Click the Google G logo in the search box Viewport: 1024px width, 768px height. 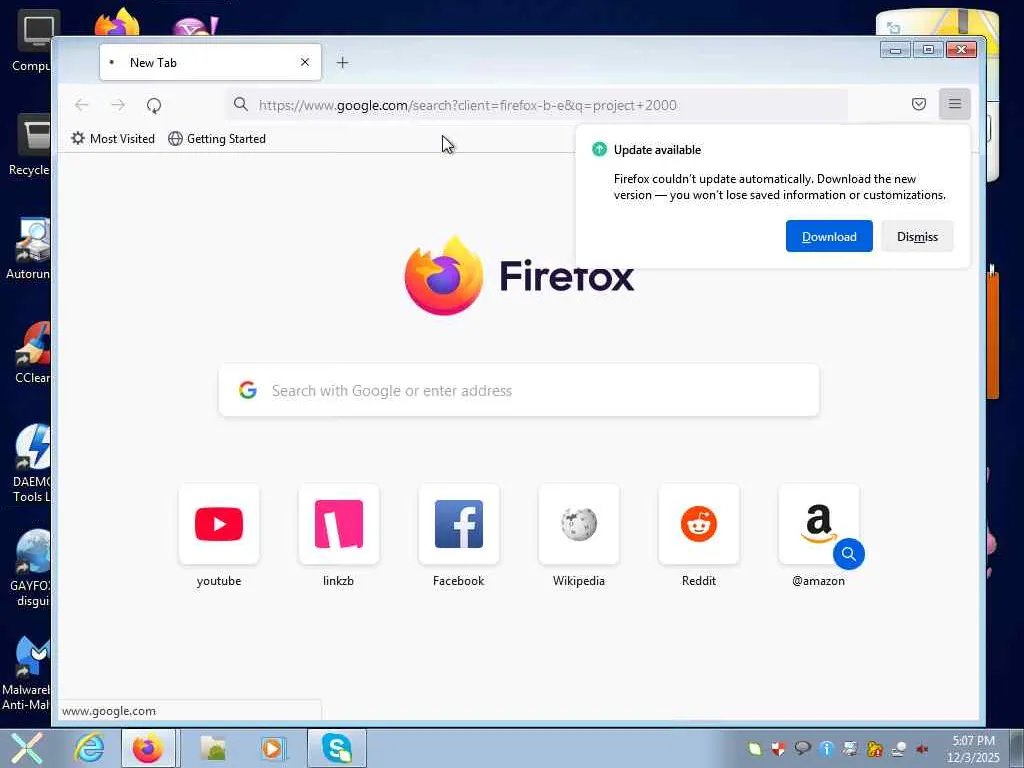248,390
